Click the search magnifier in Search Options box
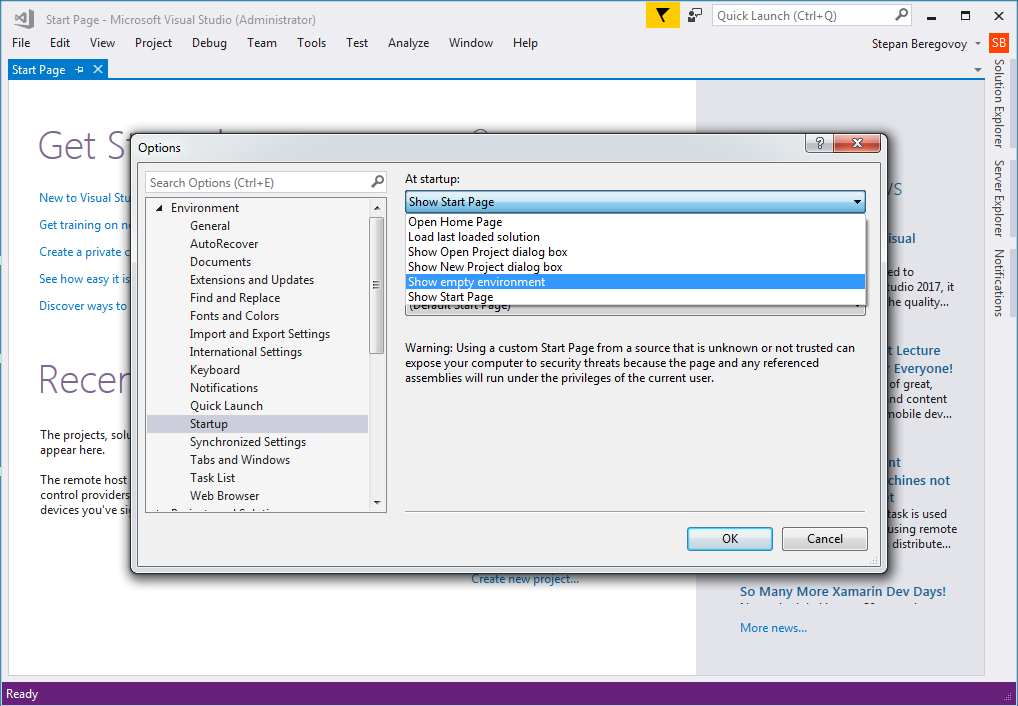 tap(378, 182)
